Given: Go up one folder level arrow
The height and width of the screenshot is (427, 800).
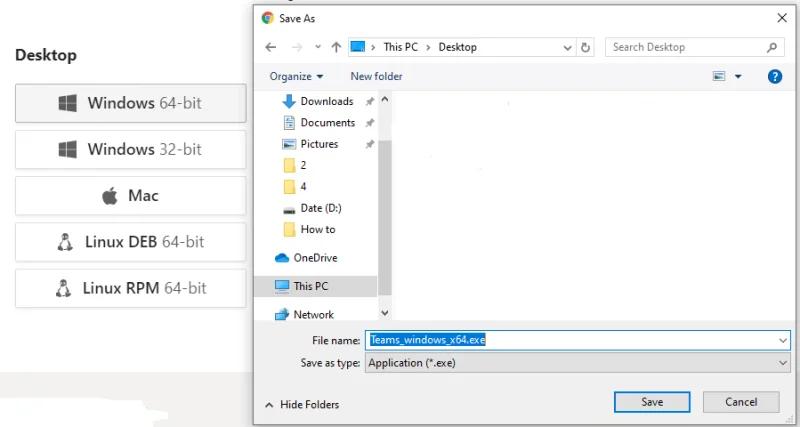Looking at the screenshot, I should (336, 47).
